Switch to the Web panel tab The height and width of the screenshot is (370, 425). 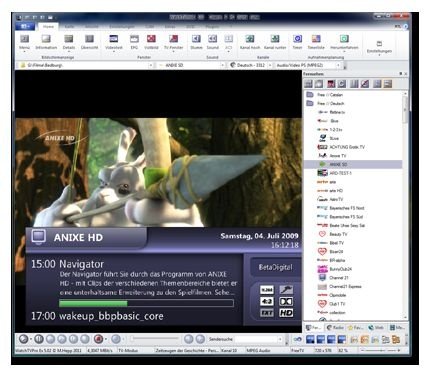[376, 328]
